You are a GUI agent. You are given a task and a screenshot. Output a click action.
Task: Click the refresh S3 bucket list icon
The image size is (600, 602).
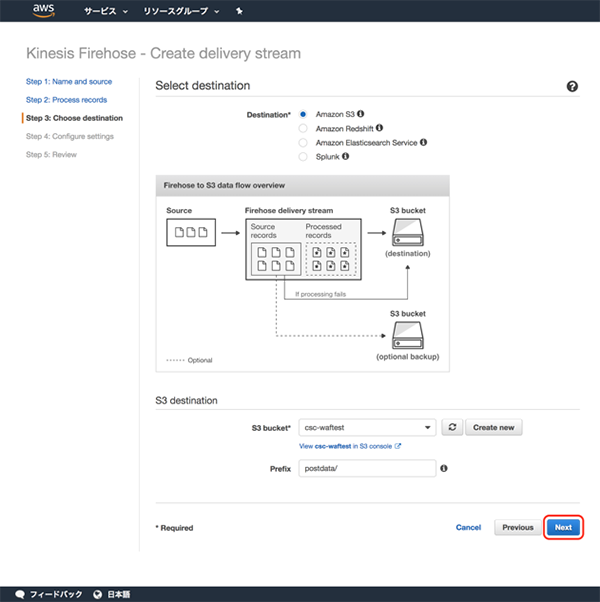[452, 427]
